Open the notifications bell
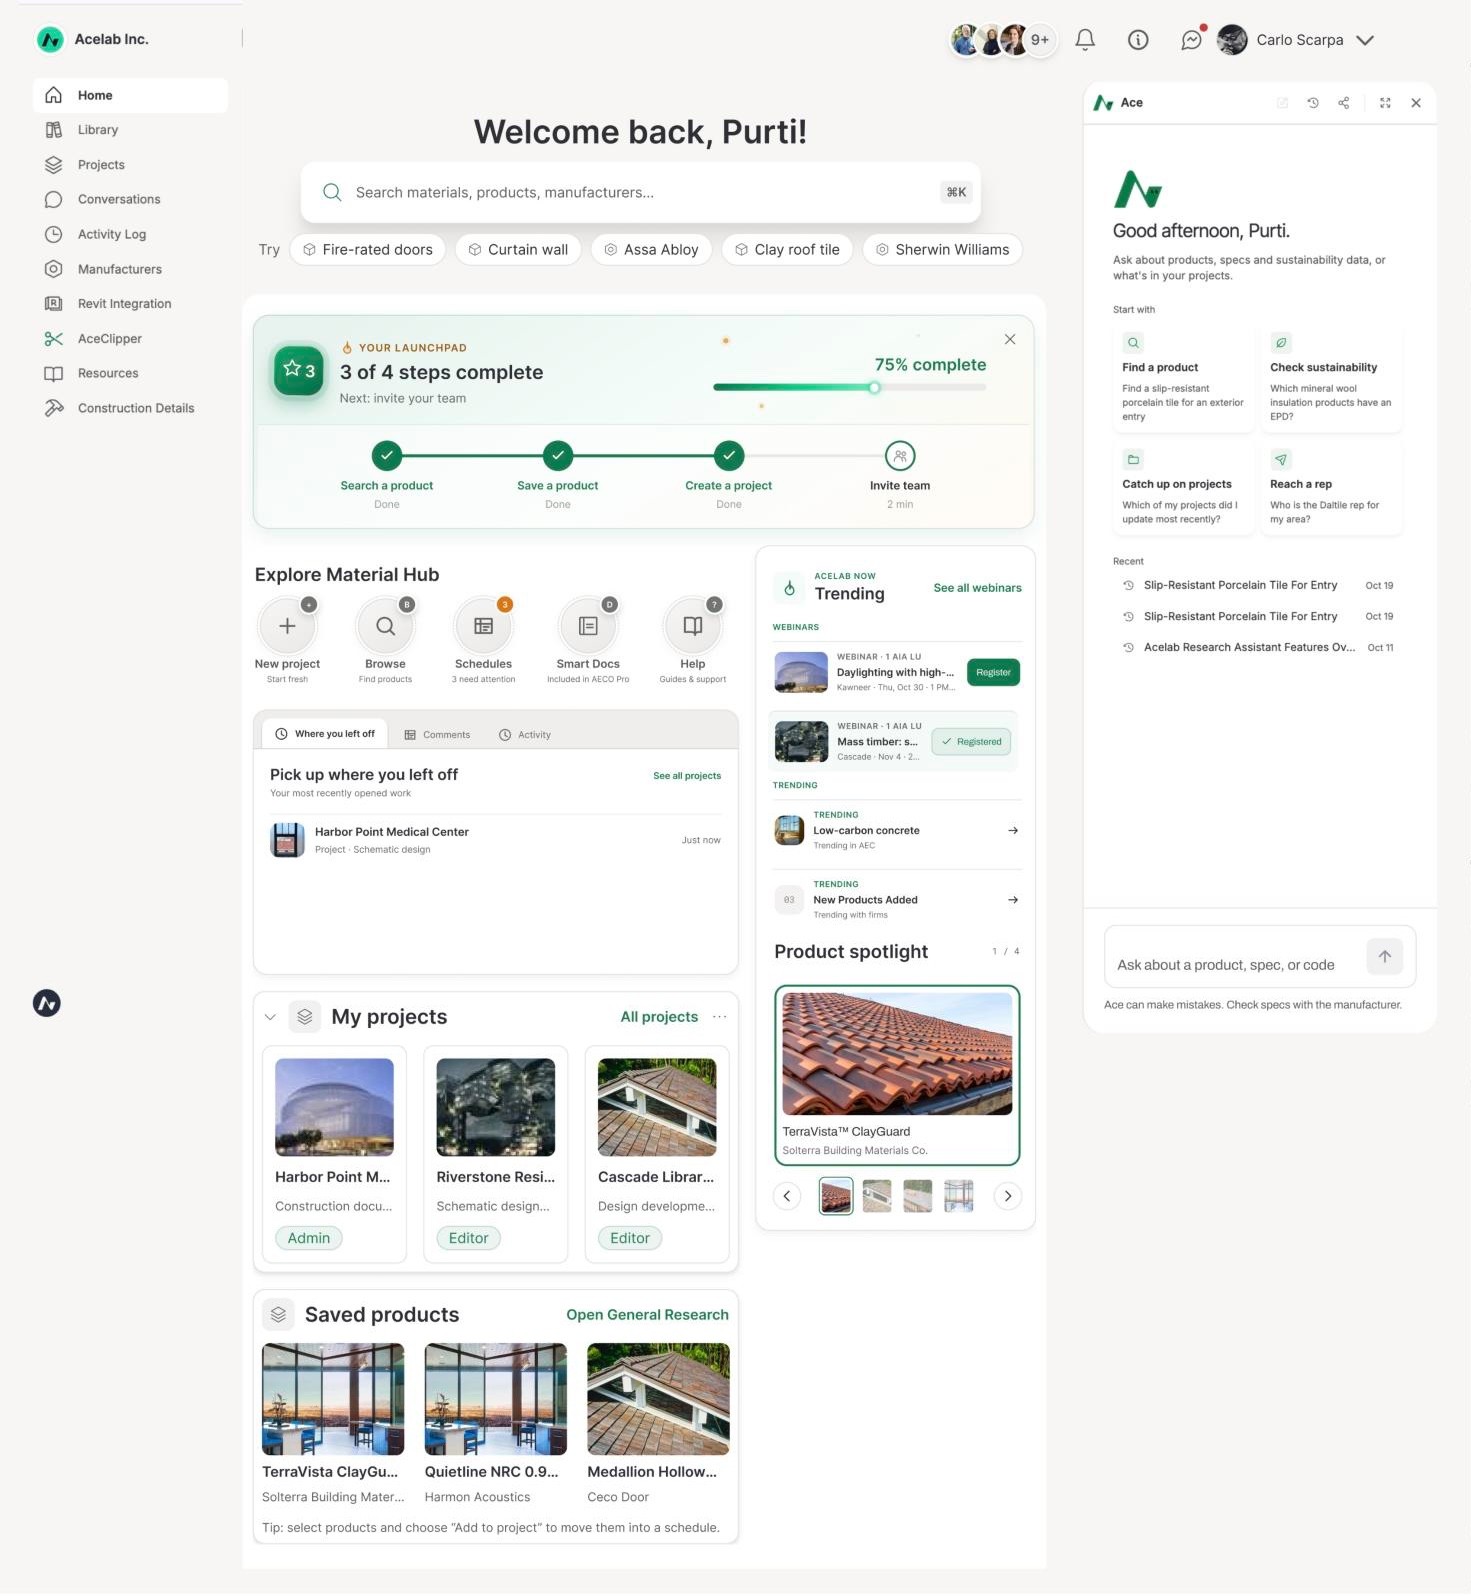1471x1596 pixels. click(1085, 40)
